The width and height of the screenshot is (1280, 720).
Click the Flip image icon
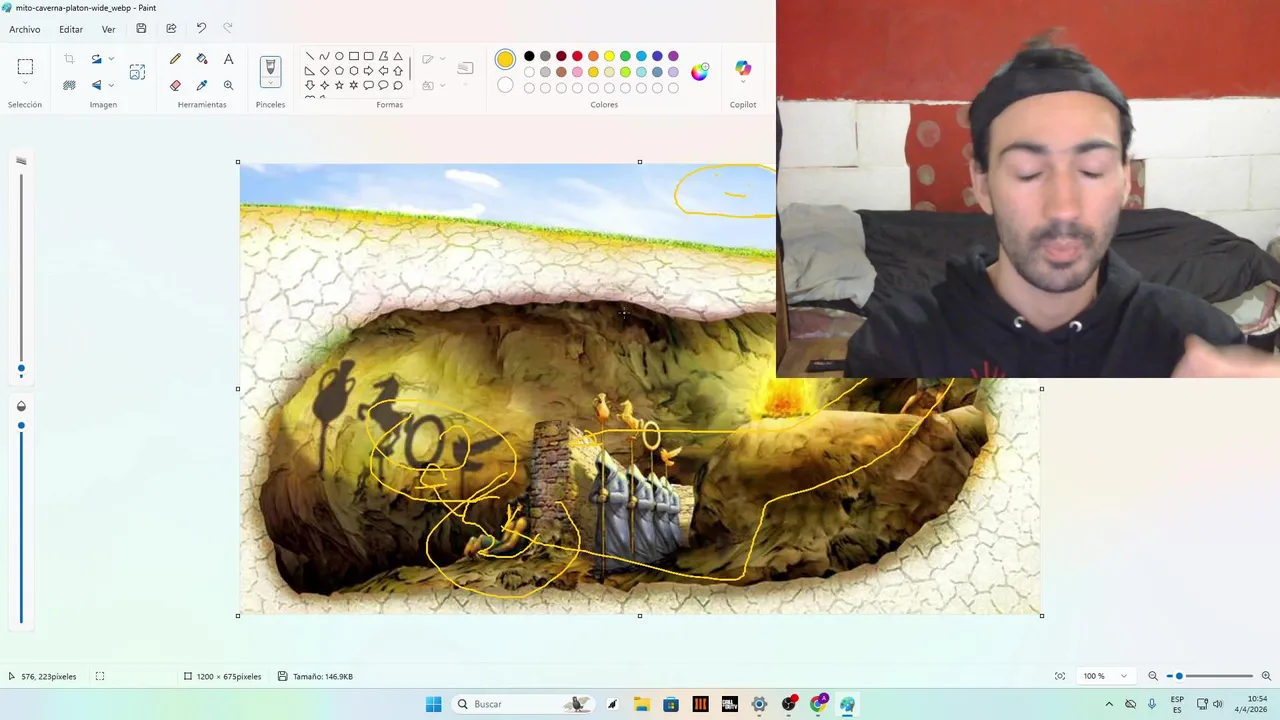coord(97,85)
